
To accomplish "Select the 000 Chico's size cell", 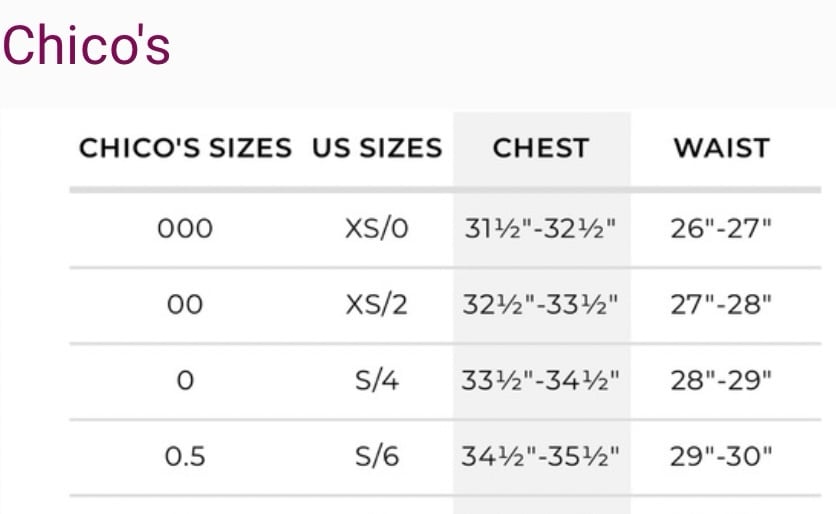I will tap(185, 229).
